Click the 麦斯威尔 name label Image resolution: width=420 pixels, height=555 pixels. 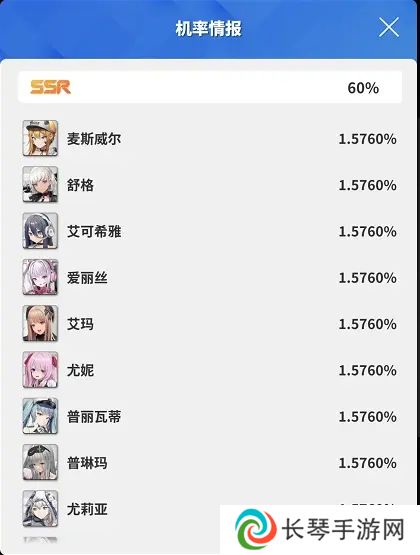point(94,139)
